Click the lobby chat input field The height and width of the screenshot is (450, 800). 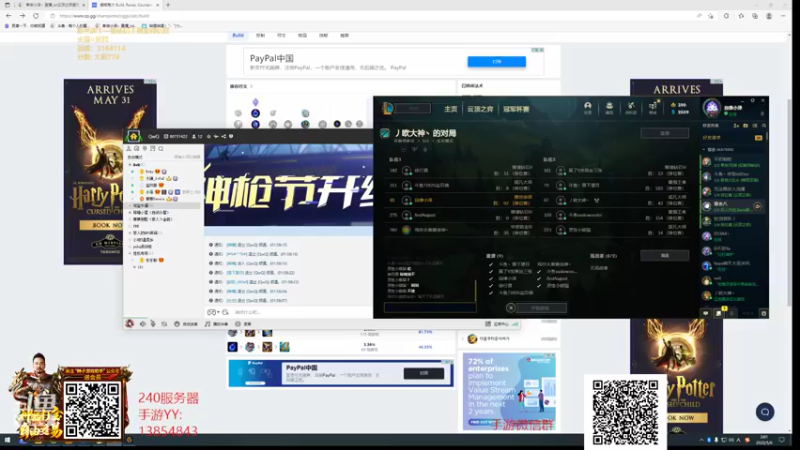tap(430, 307)
